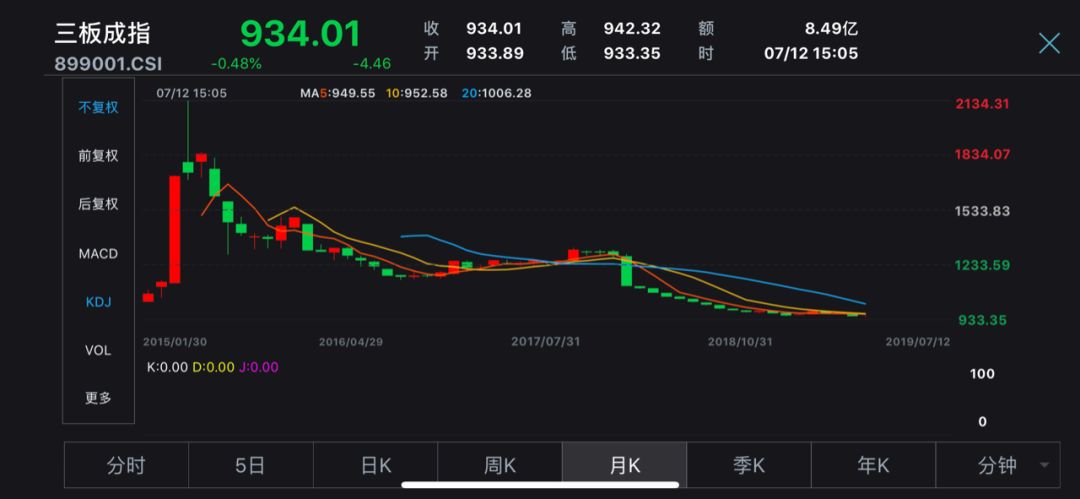Click the large green candle near early 2018
The image size is (1080, 499).
coord(626,270)
